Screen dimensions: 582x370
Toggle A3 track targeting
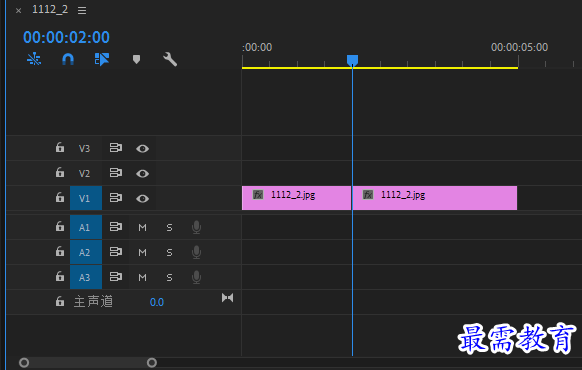(x=86, y=277)
